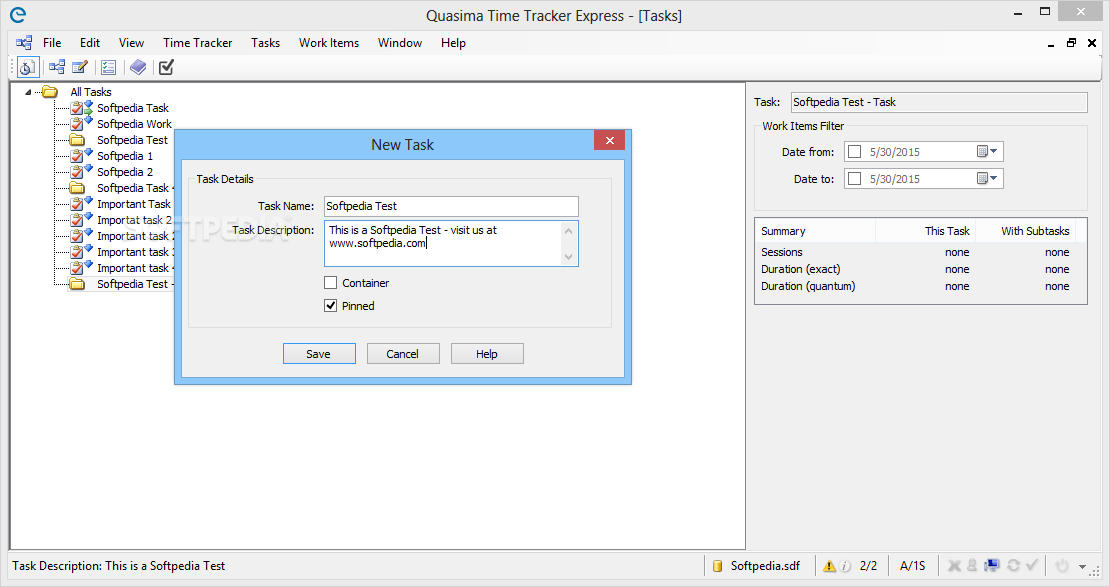Viewport: 1110px width, 587px height.
Task: Select the Softpedia Test folder item
Action: tap(132, 140)
